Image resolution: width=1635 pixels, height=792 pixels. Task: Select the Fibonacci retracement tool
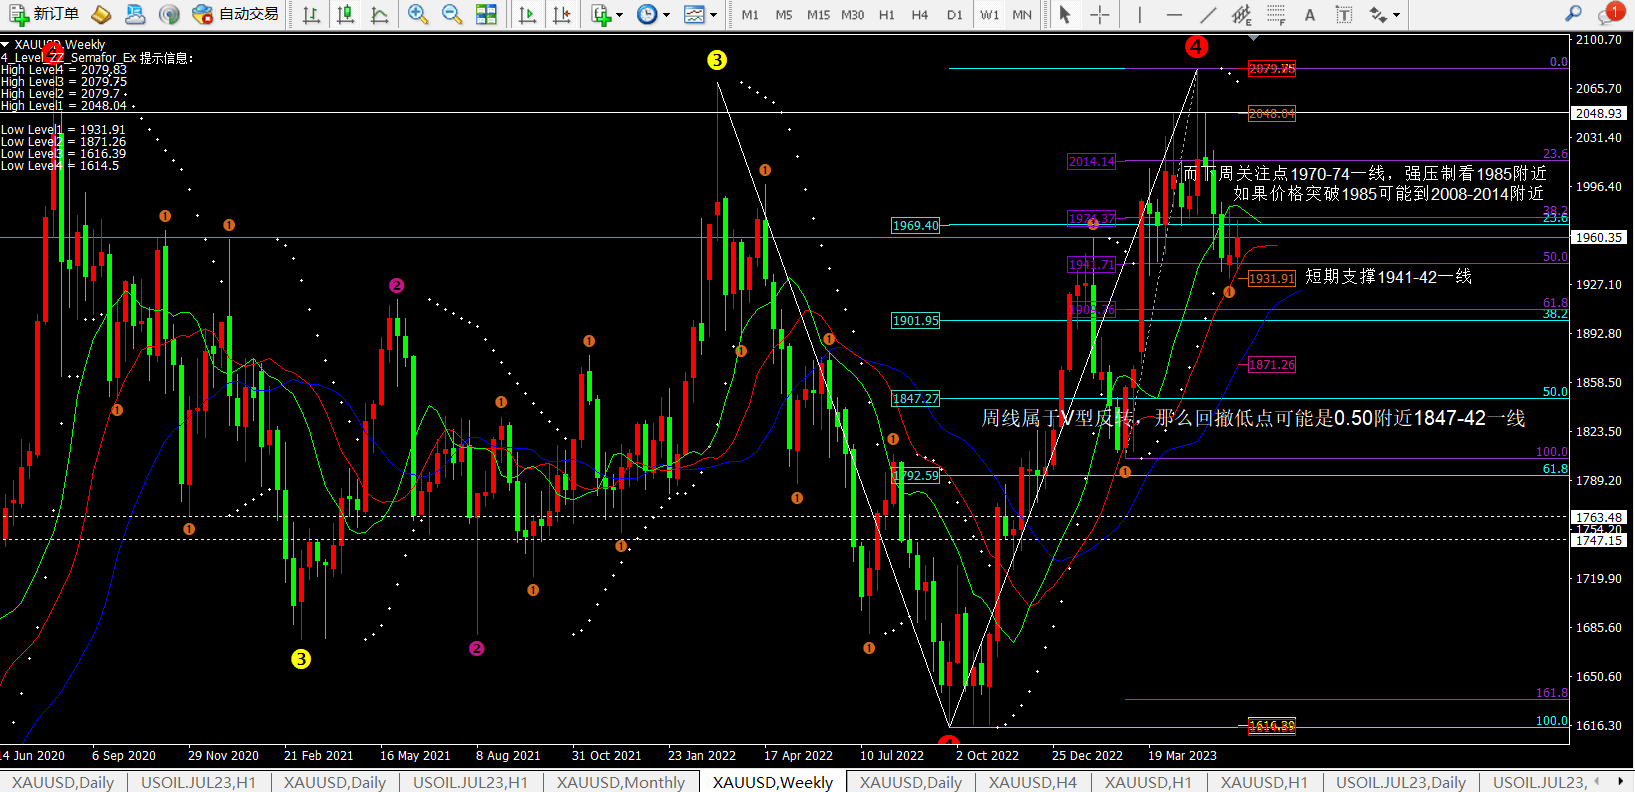1276,14
